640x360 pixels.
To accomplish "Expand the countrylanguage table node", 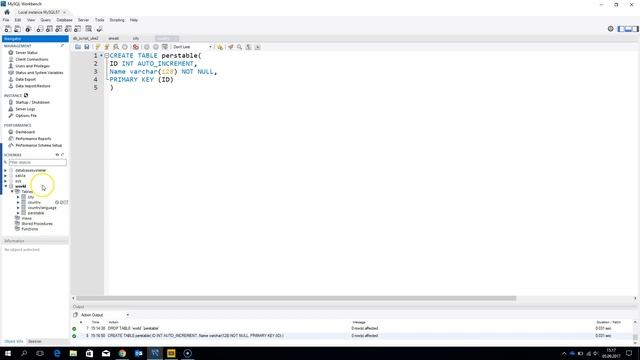I will click(18, 208).
